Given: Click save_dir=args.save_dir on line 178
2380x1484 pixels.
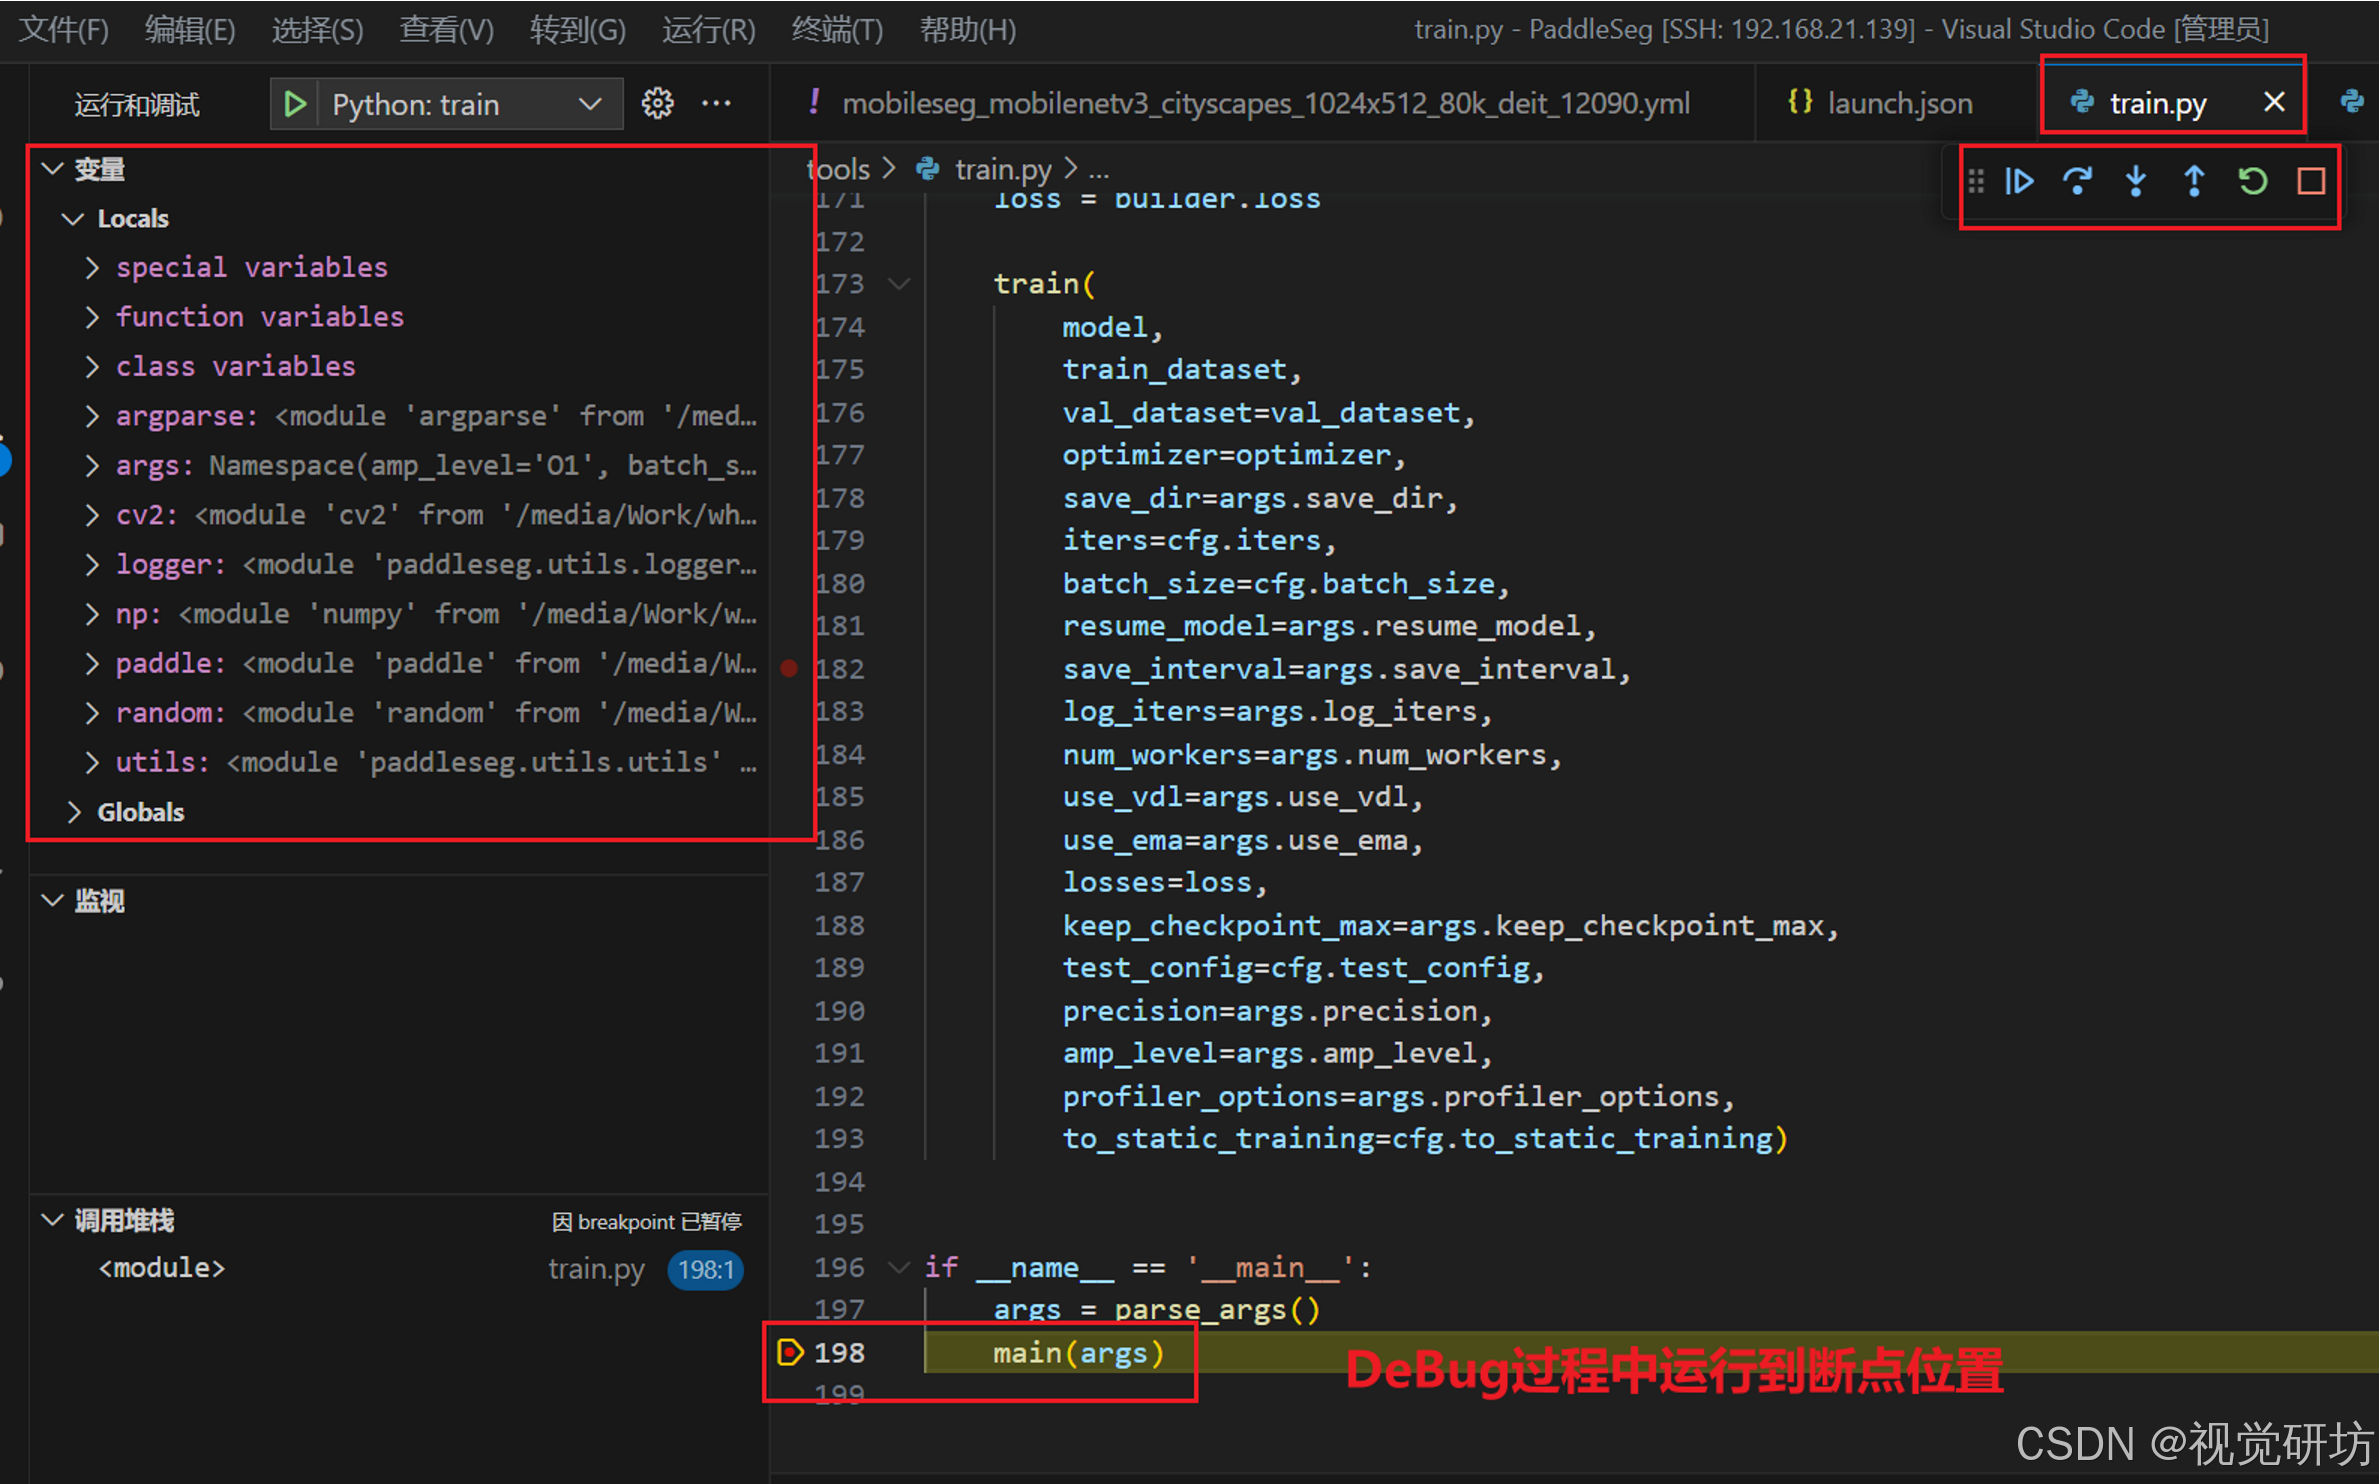Looking at the screenshot, I should (1260, 498).
